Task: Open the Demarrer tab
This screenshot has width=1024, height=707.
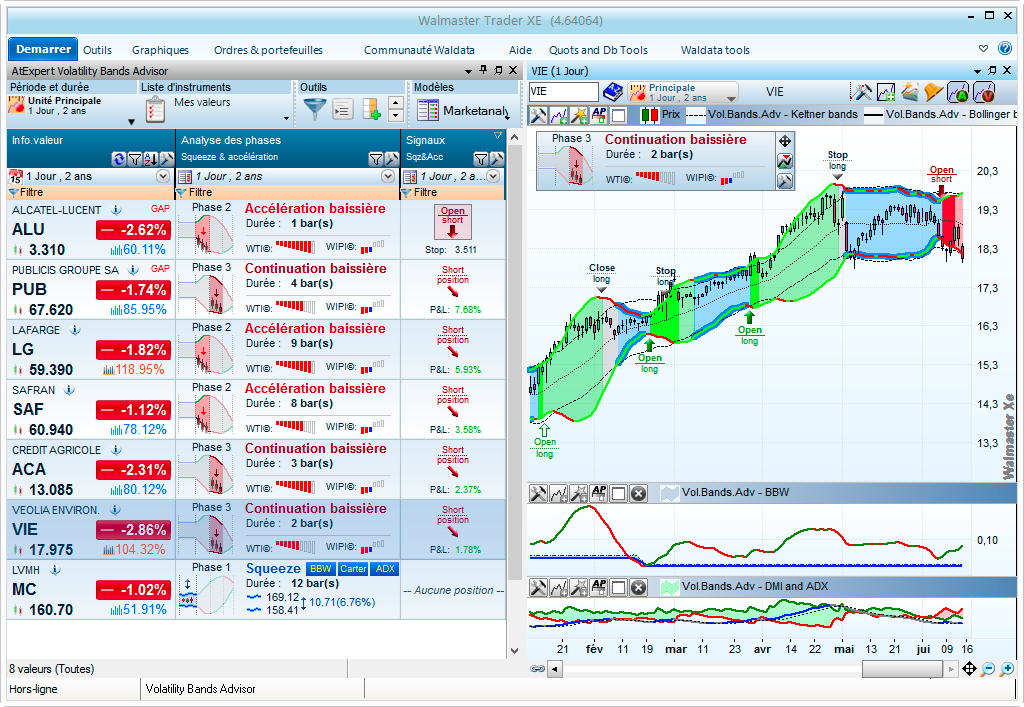Action: click(43, 49)
